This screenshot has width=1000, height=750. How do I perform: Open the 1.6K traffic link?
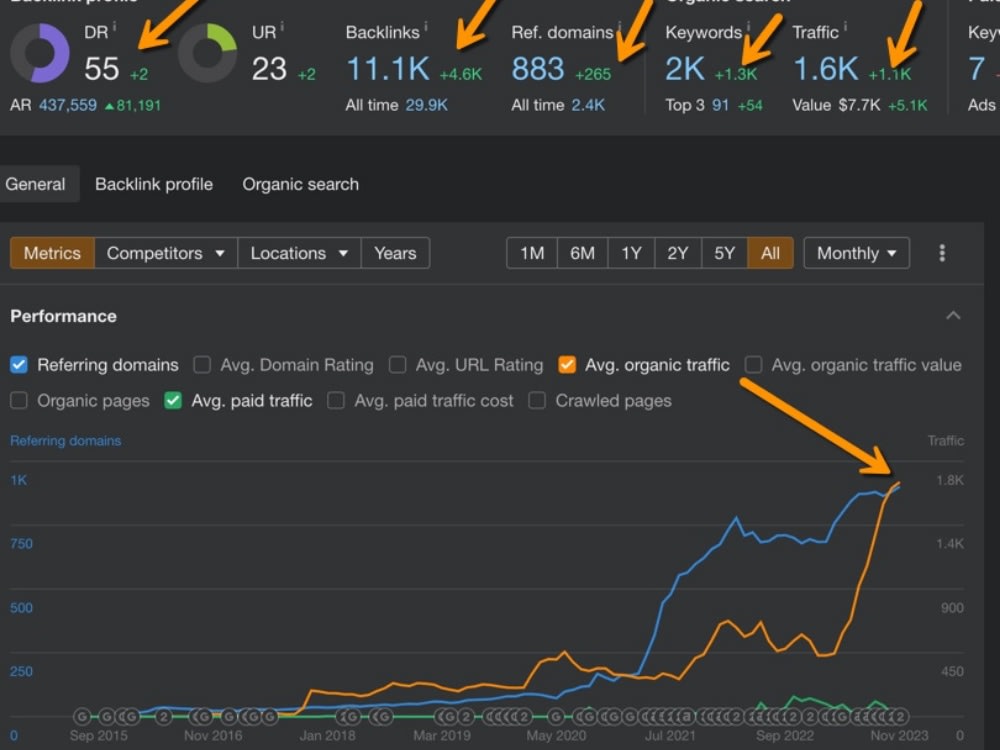pyautogui.click(x=825, y=69)
